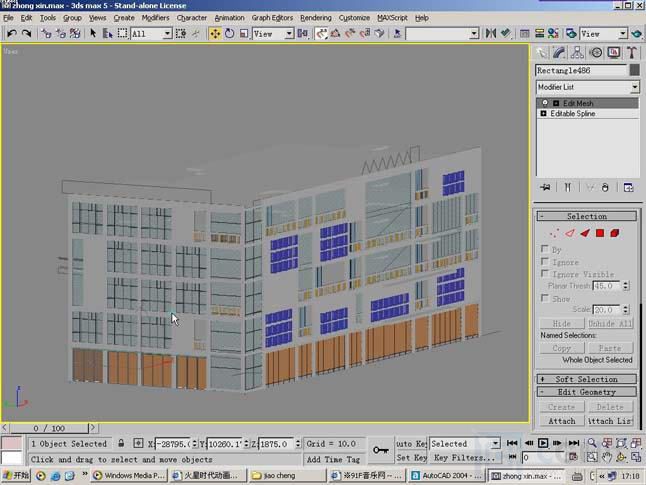Activate the Select and Rotate tool
The height and width of the screenshot is (485, 646).
[229, 33]
